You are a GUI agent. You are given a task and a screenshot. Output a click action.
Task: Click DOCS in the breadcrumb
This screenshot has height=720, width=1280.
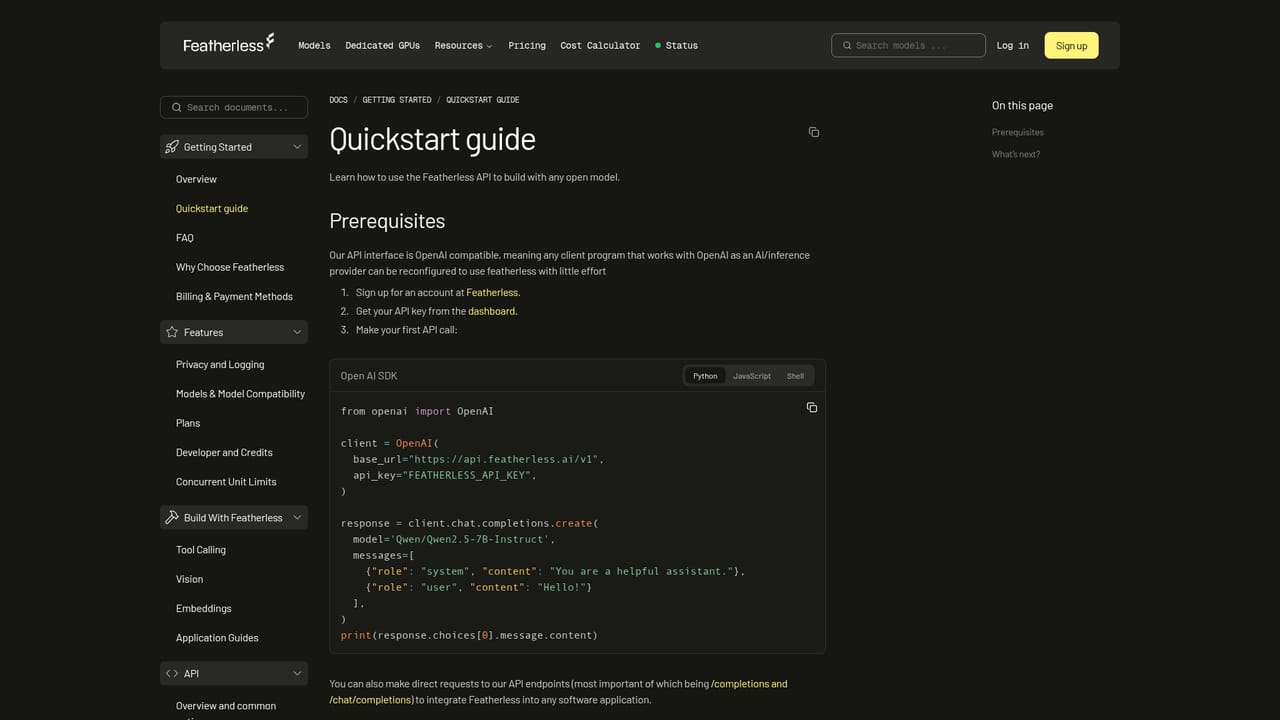(x=338, y=100)
